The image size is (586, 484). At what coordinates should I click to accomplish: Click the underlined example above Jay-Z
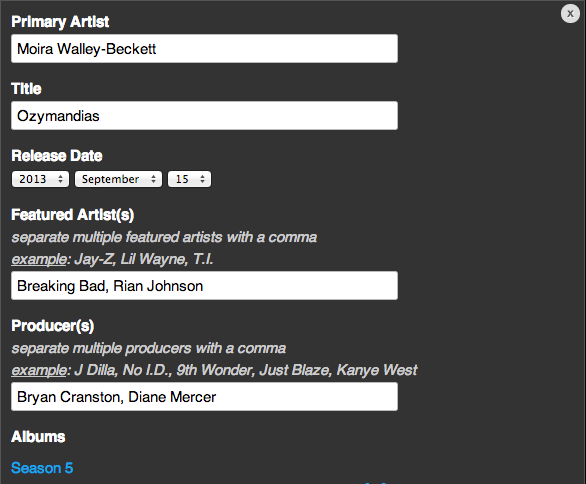click(x=39, y=259)
